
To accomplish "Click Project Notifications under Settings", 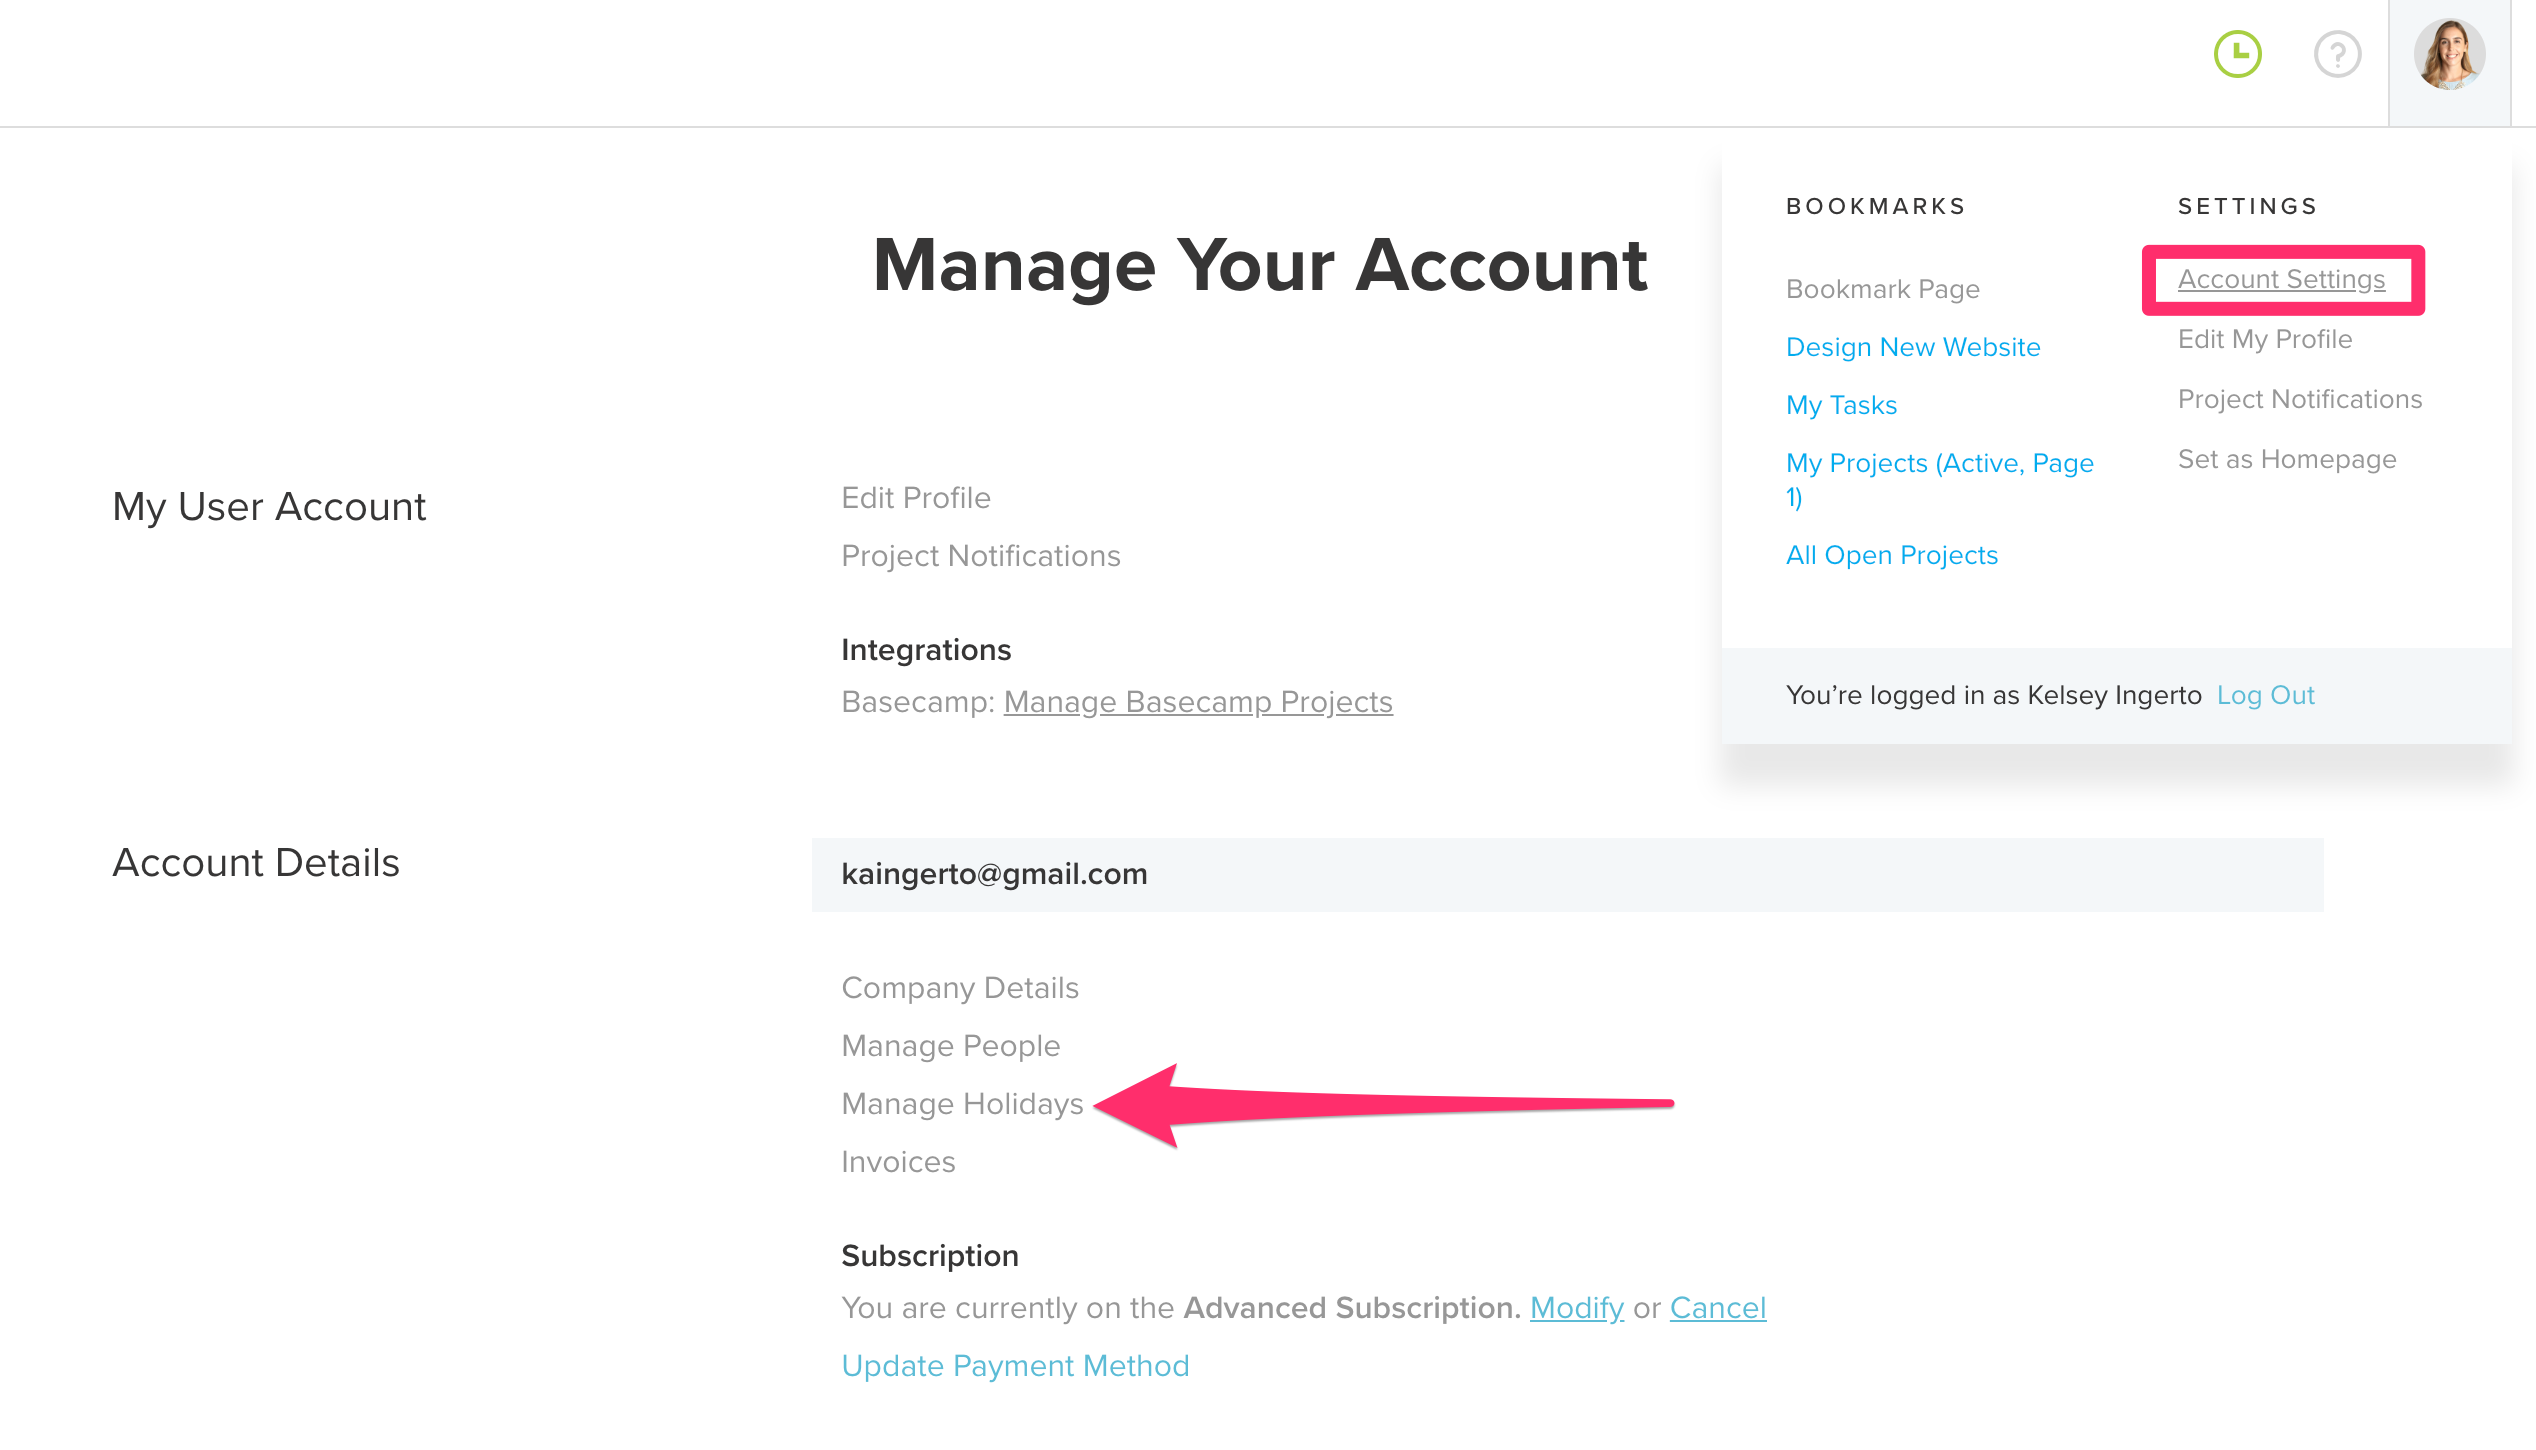I will [x=2299, y=398].
